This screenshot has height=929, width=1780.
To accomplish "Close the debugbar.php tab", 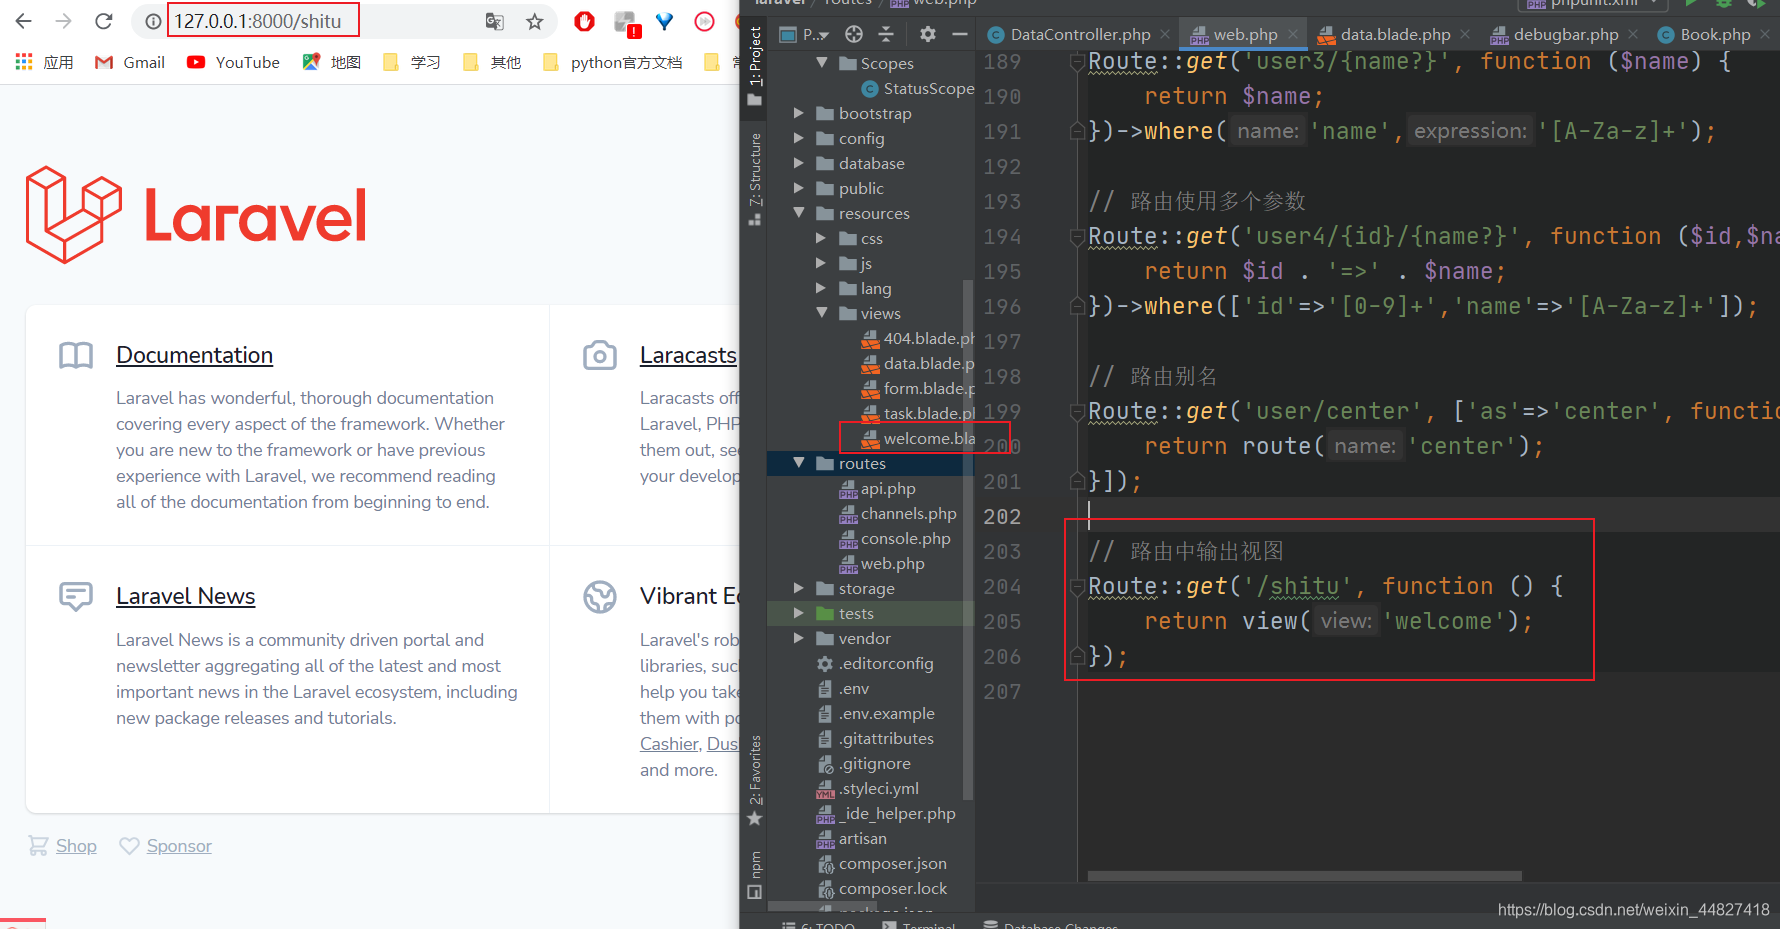I will pos(1633,34).
